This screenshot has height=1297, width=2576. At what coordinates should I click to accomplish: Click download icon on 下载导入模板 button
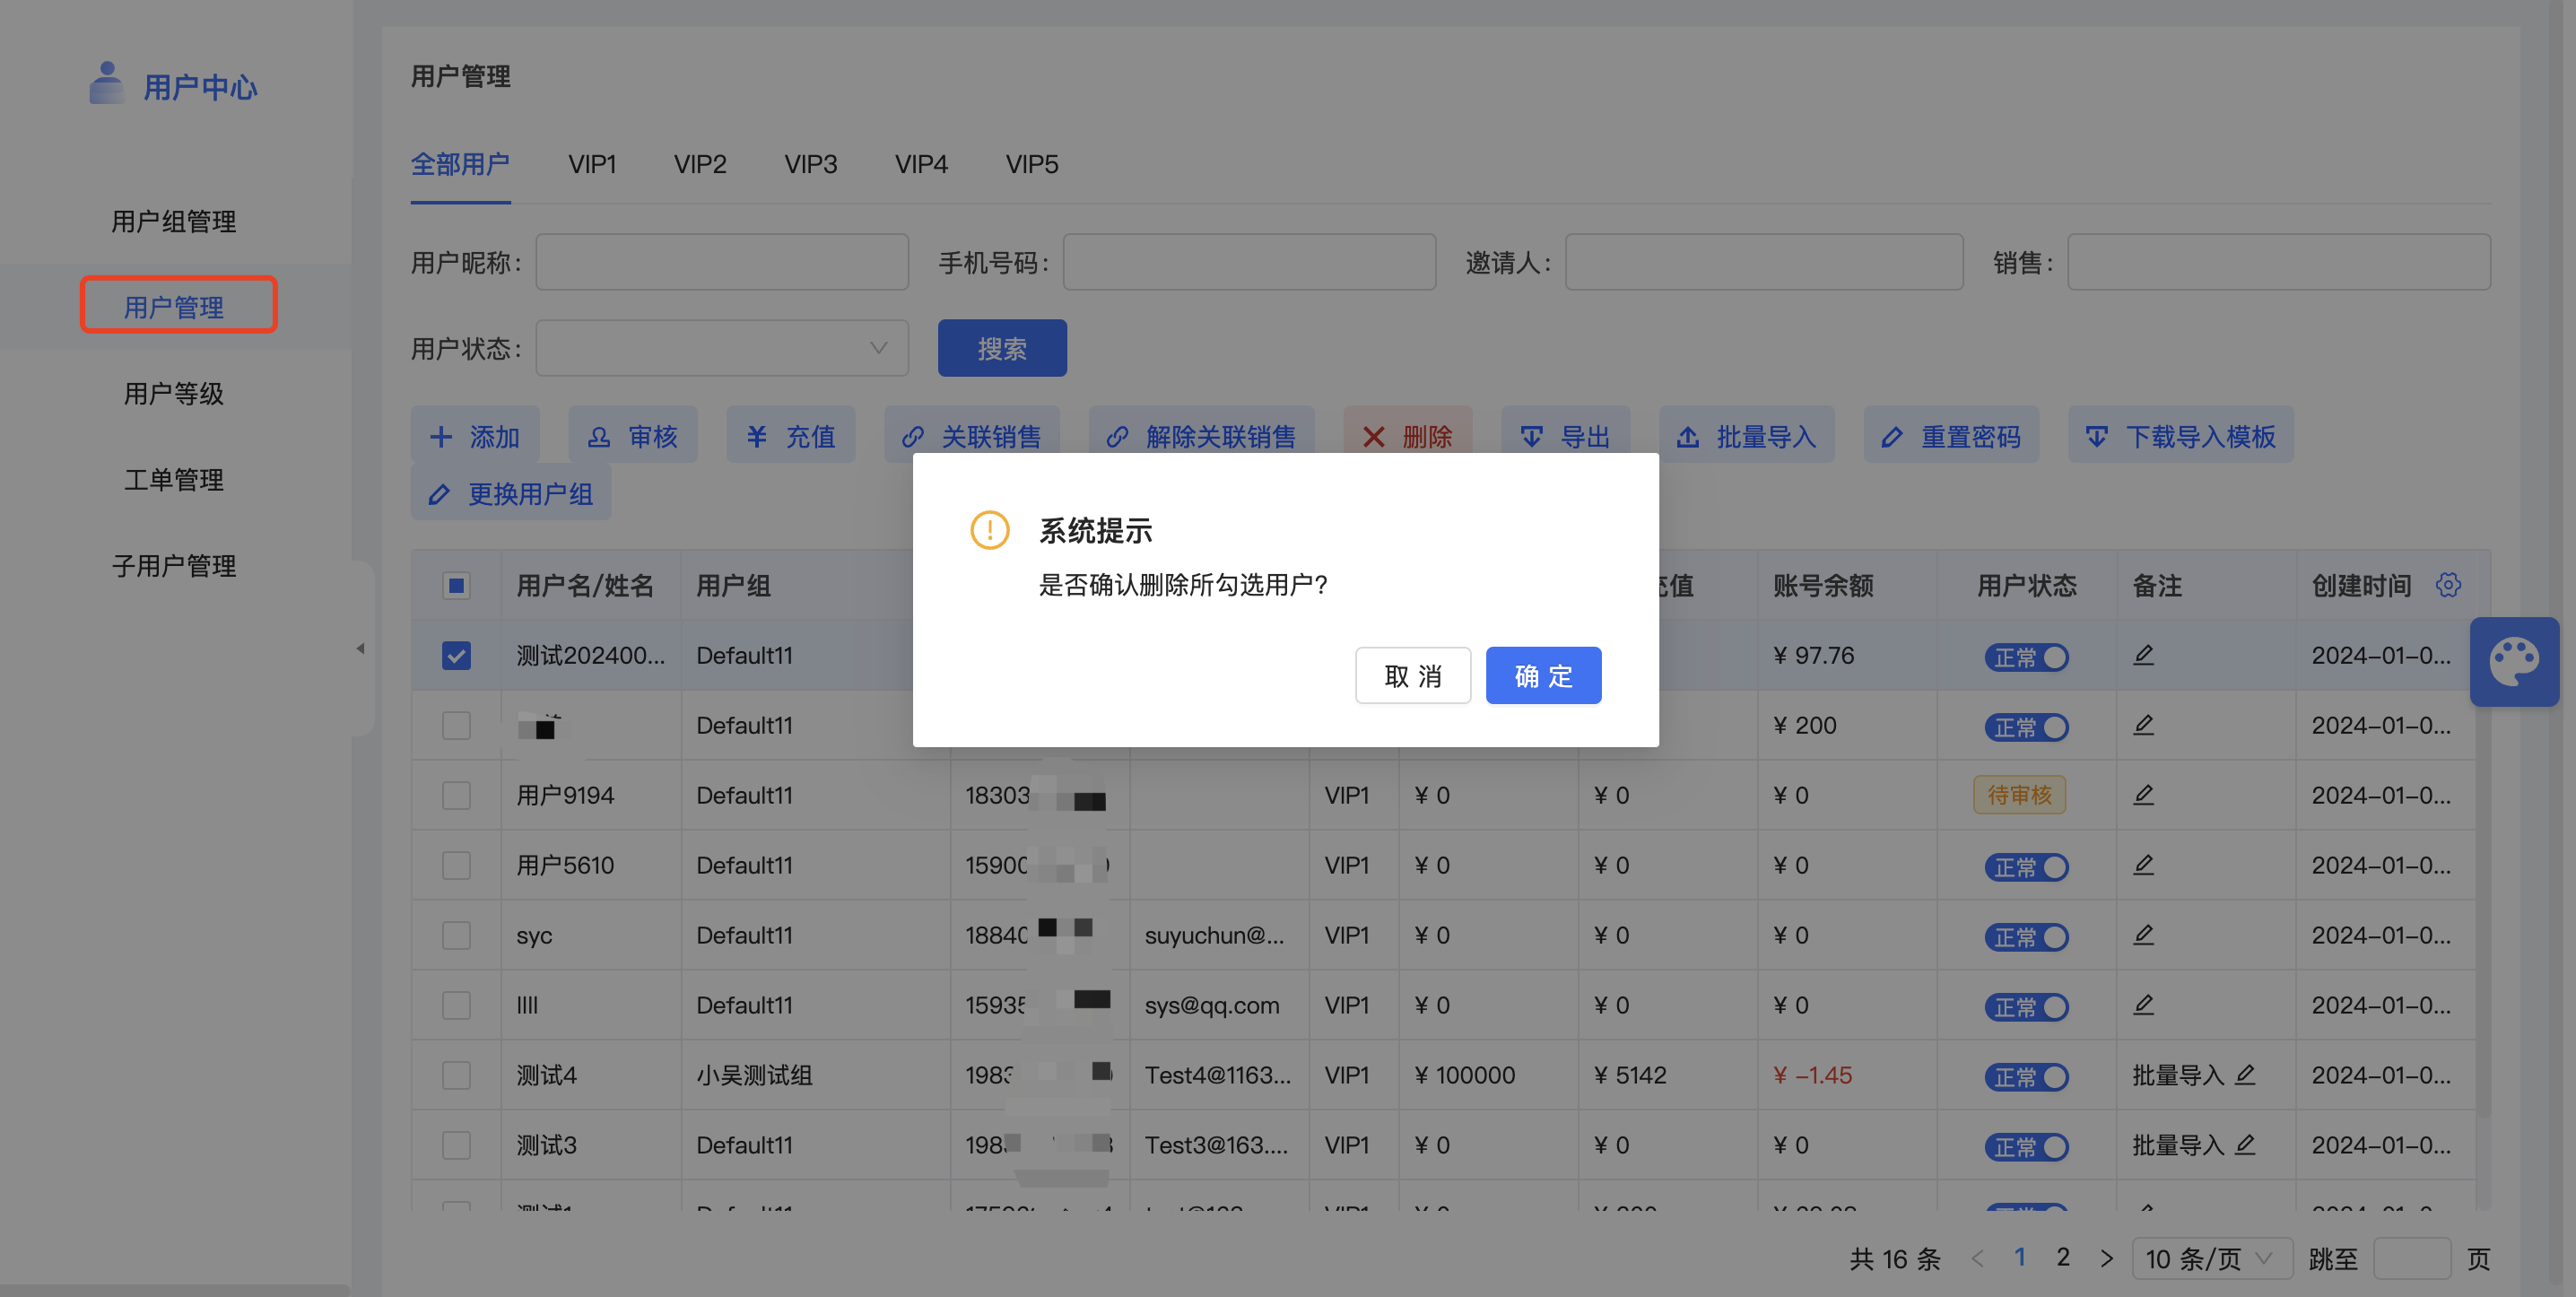[2096, 436]
